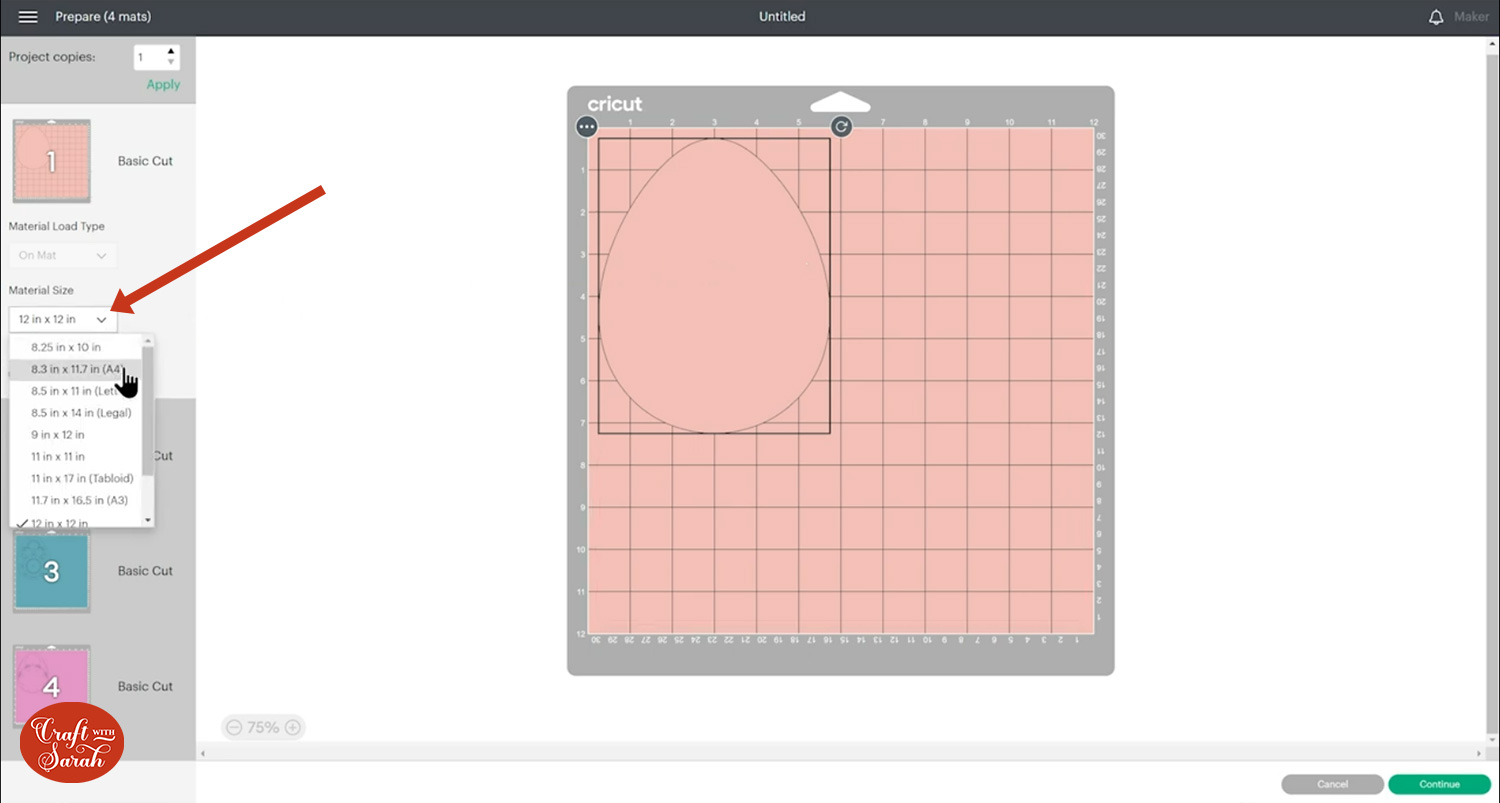Click the mat preview horizontal scrollbar
This screenshot has width=1500, height=803.
[x=840, y=752]
